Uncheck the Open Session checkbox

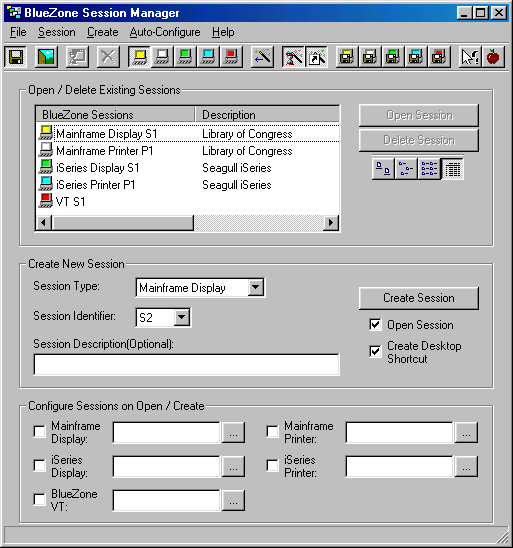coord(375,325)
